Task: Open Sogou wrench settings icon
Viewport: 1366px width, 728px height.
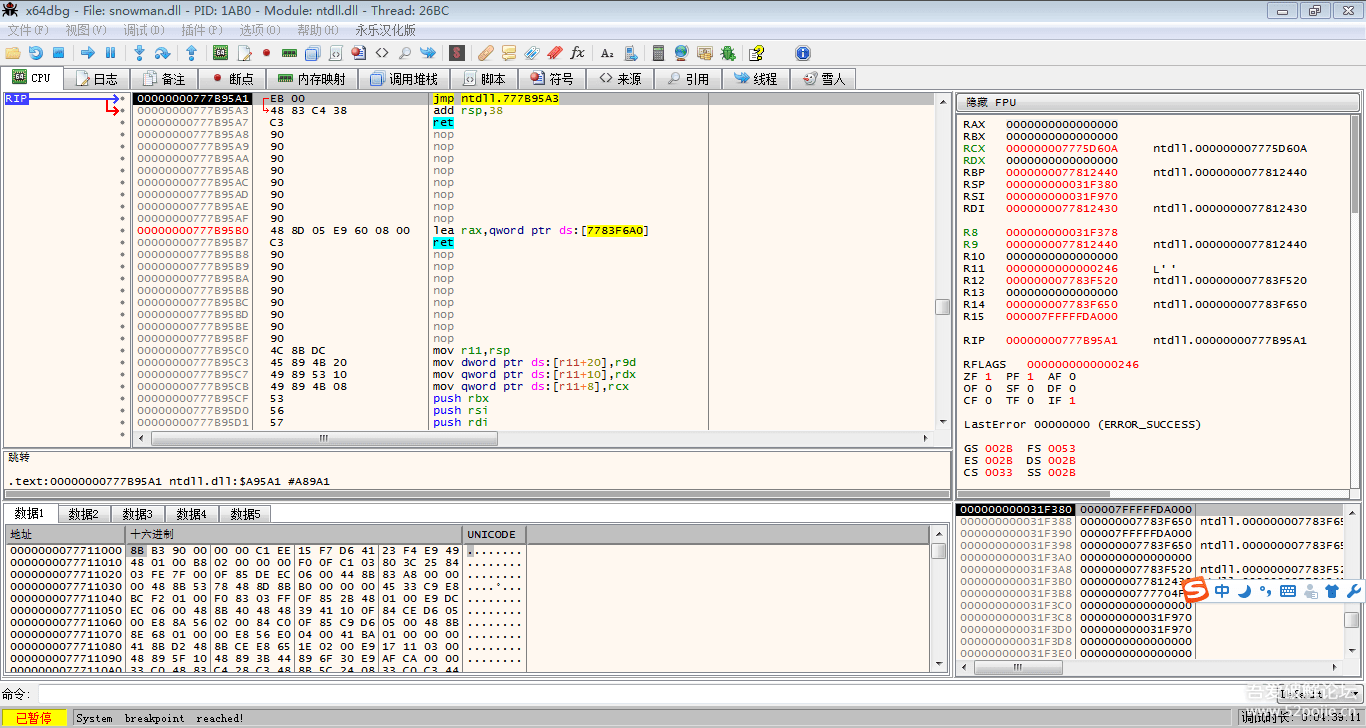Action: (1353, 592)
